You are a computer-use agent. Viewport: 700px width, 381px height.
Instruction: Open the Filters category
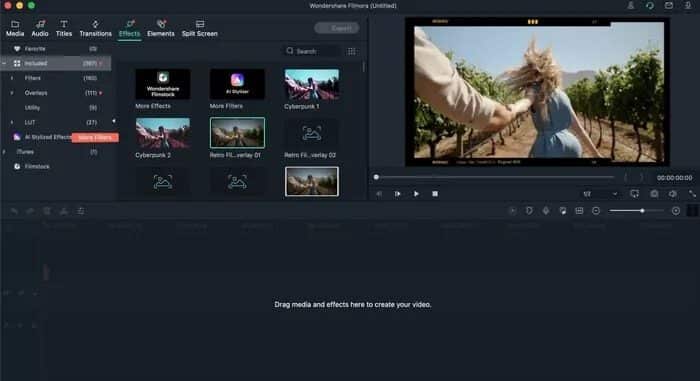coord(55,78)
